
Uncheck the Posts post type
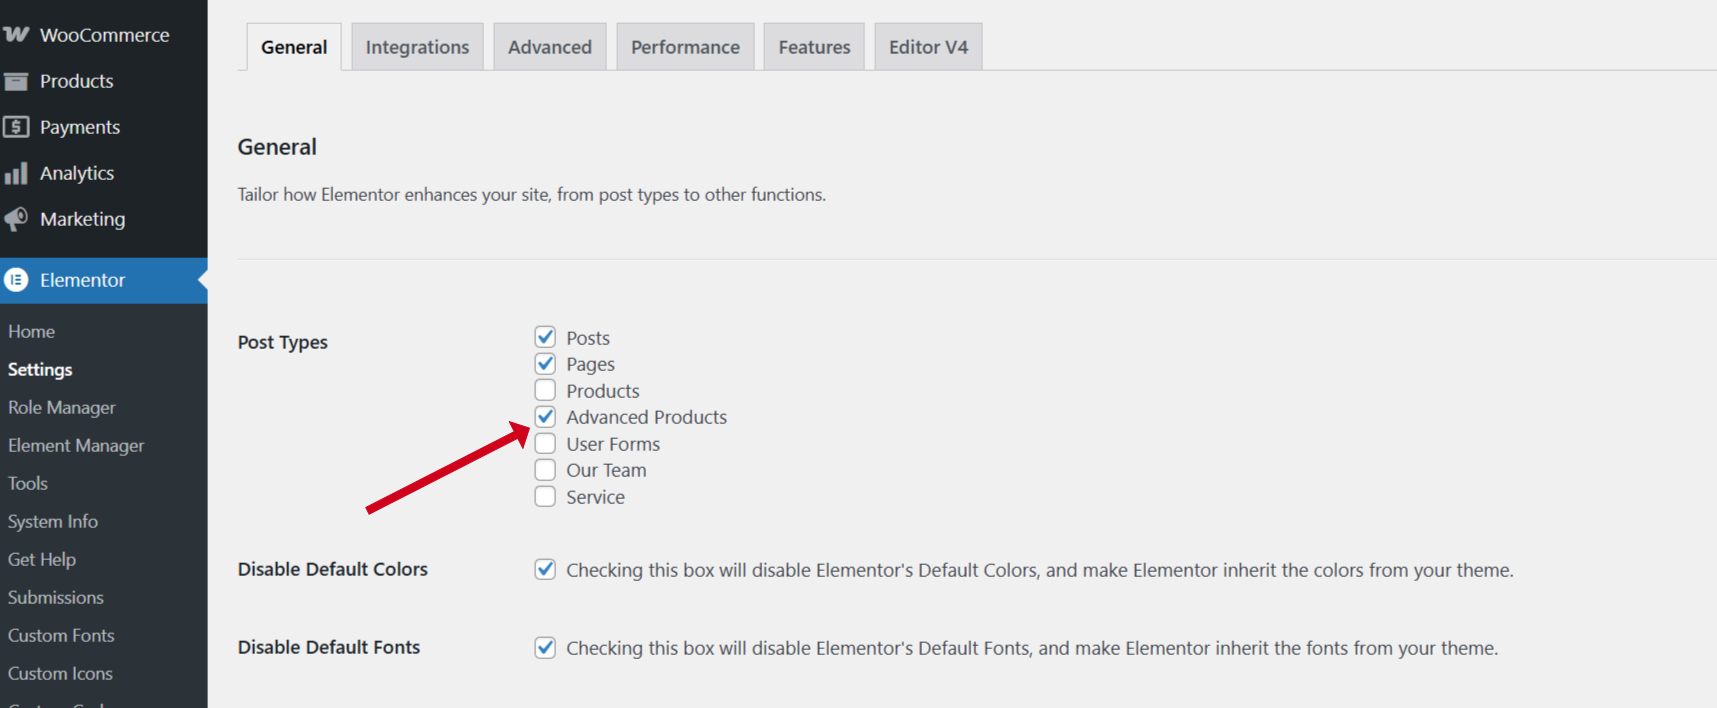click(545, 337)
